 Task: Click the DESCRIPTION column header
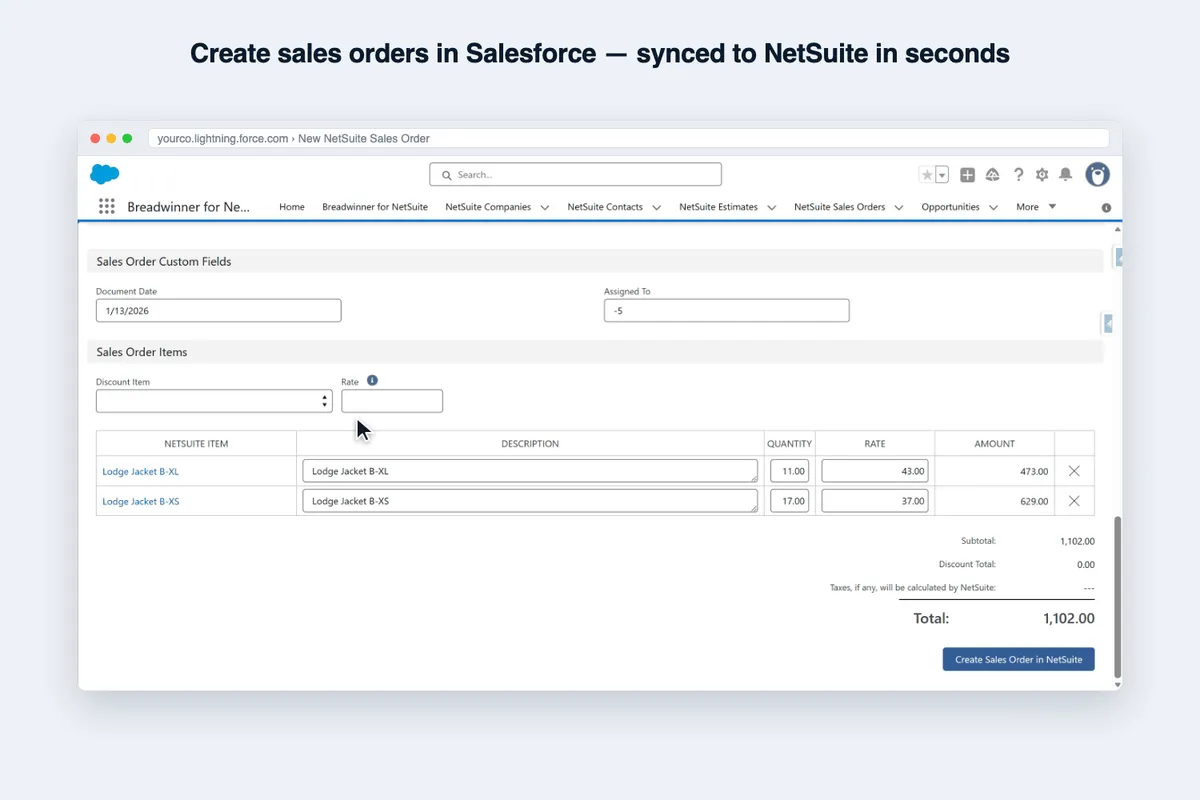[530, 443]
